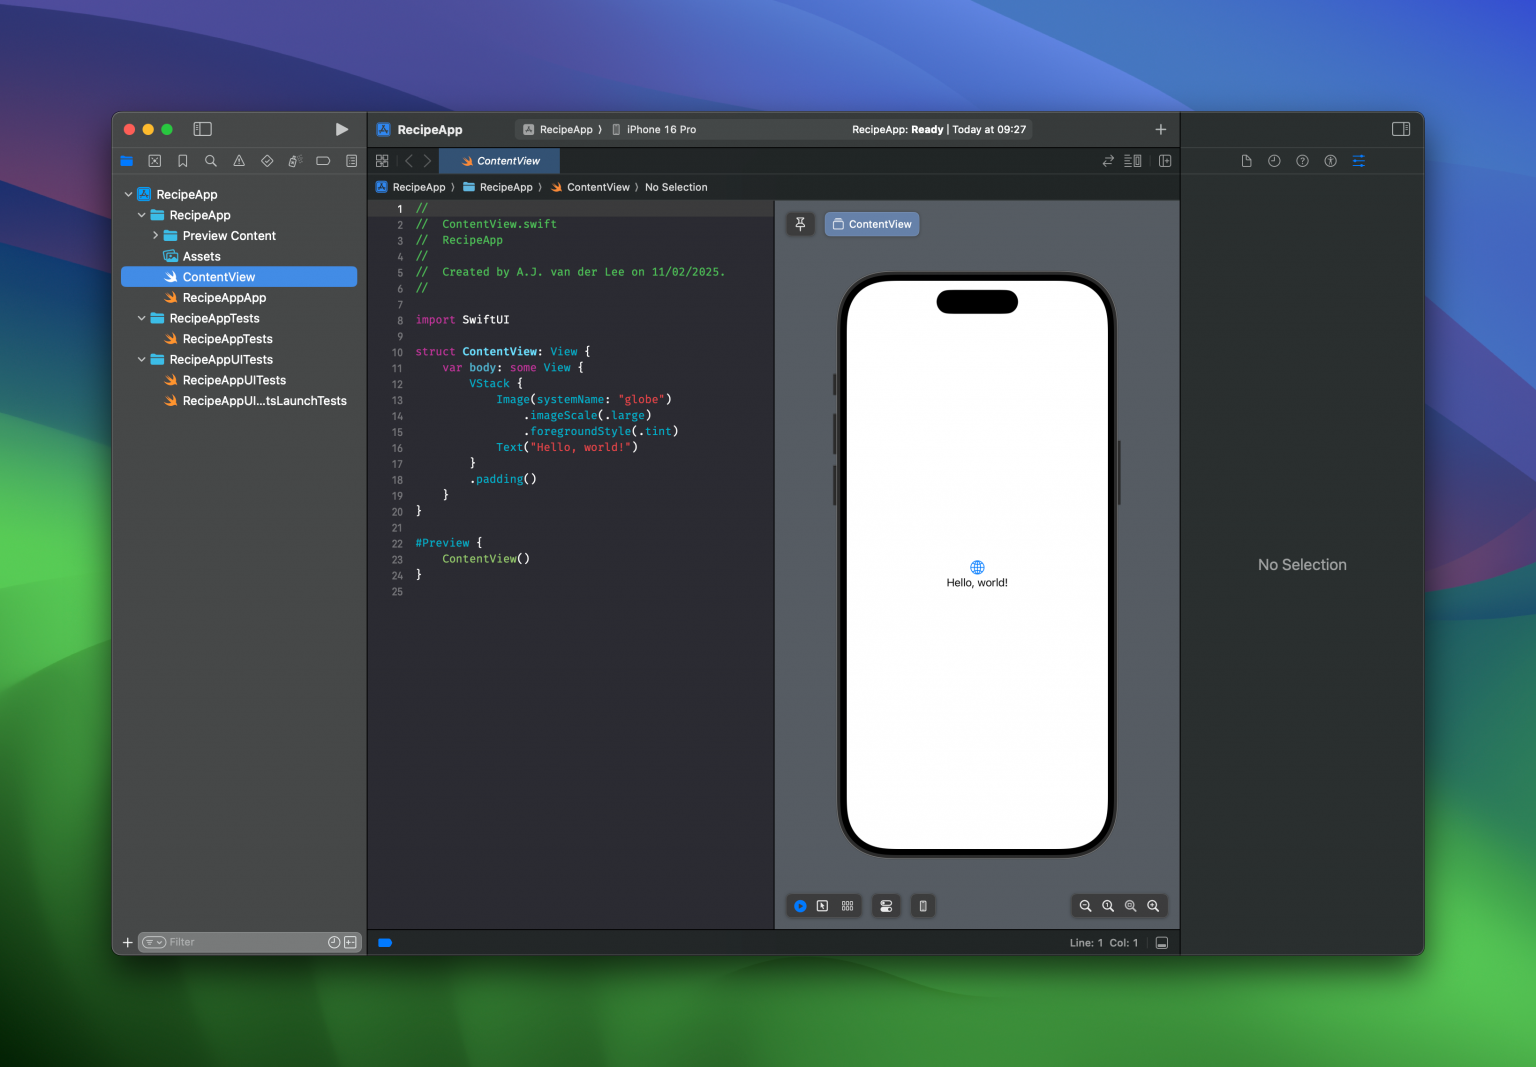Collapse the RecipeAppUITests group
The height and width of the screenshot is (1067, 1536).
(140, 359)
